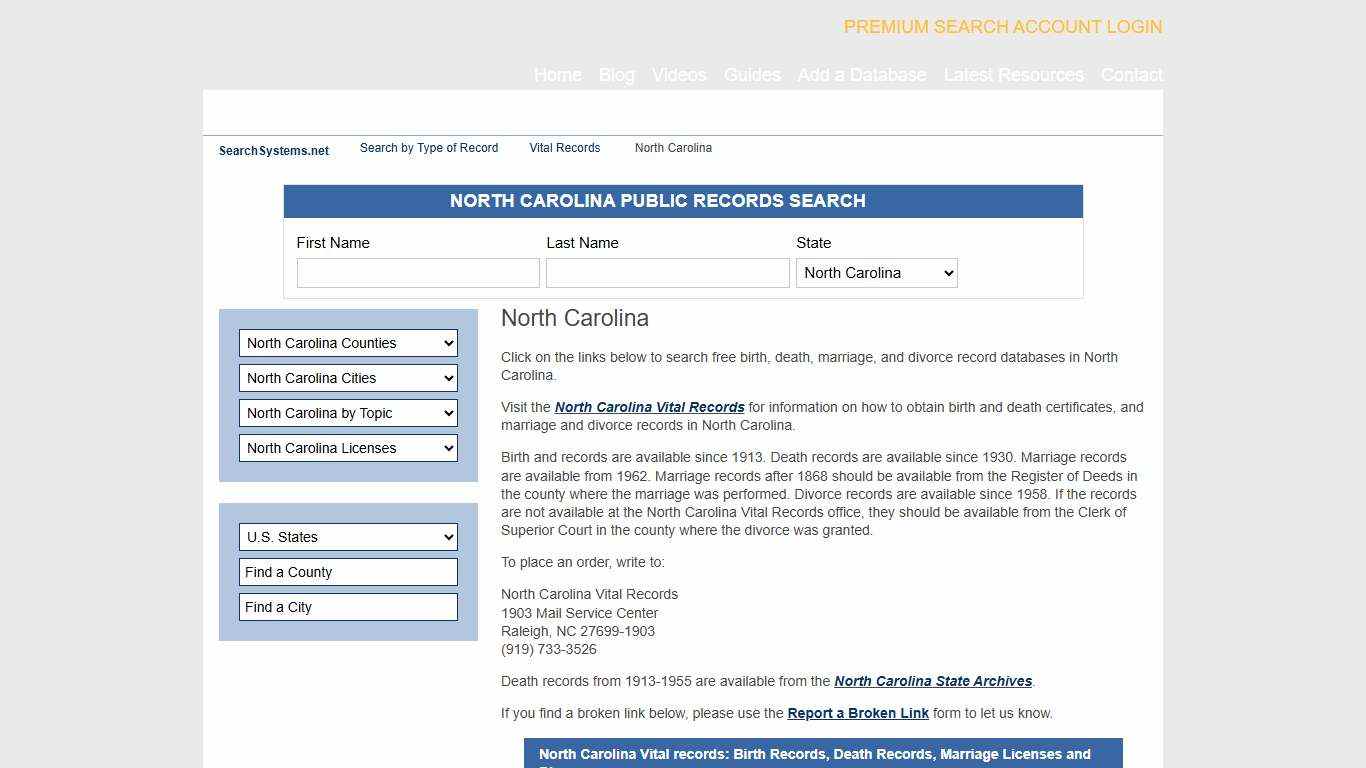Open the North Carolina Vital Records link
This screenshot has height=768, width=1366.
pyautogui.click(x=649, y=407)
